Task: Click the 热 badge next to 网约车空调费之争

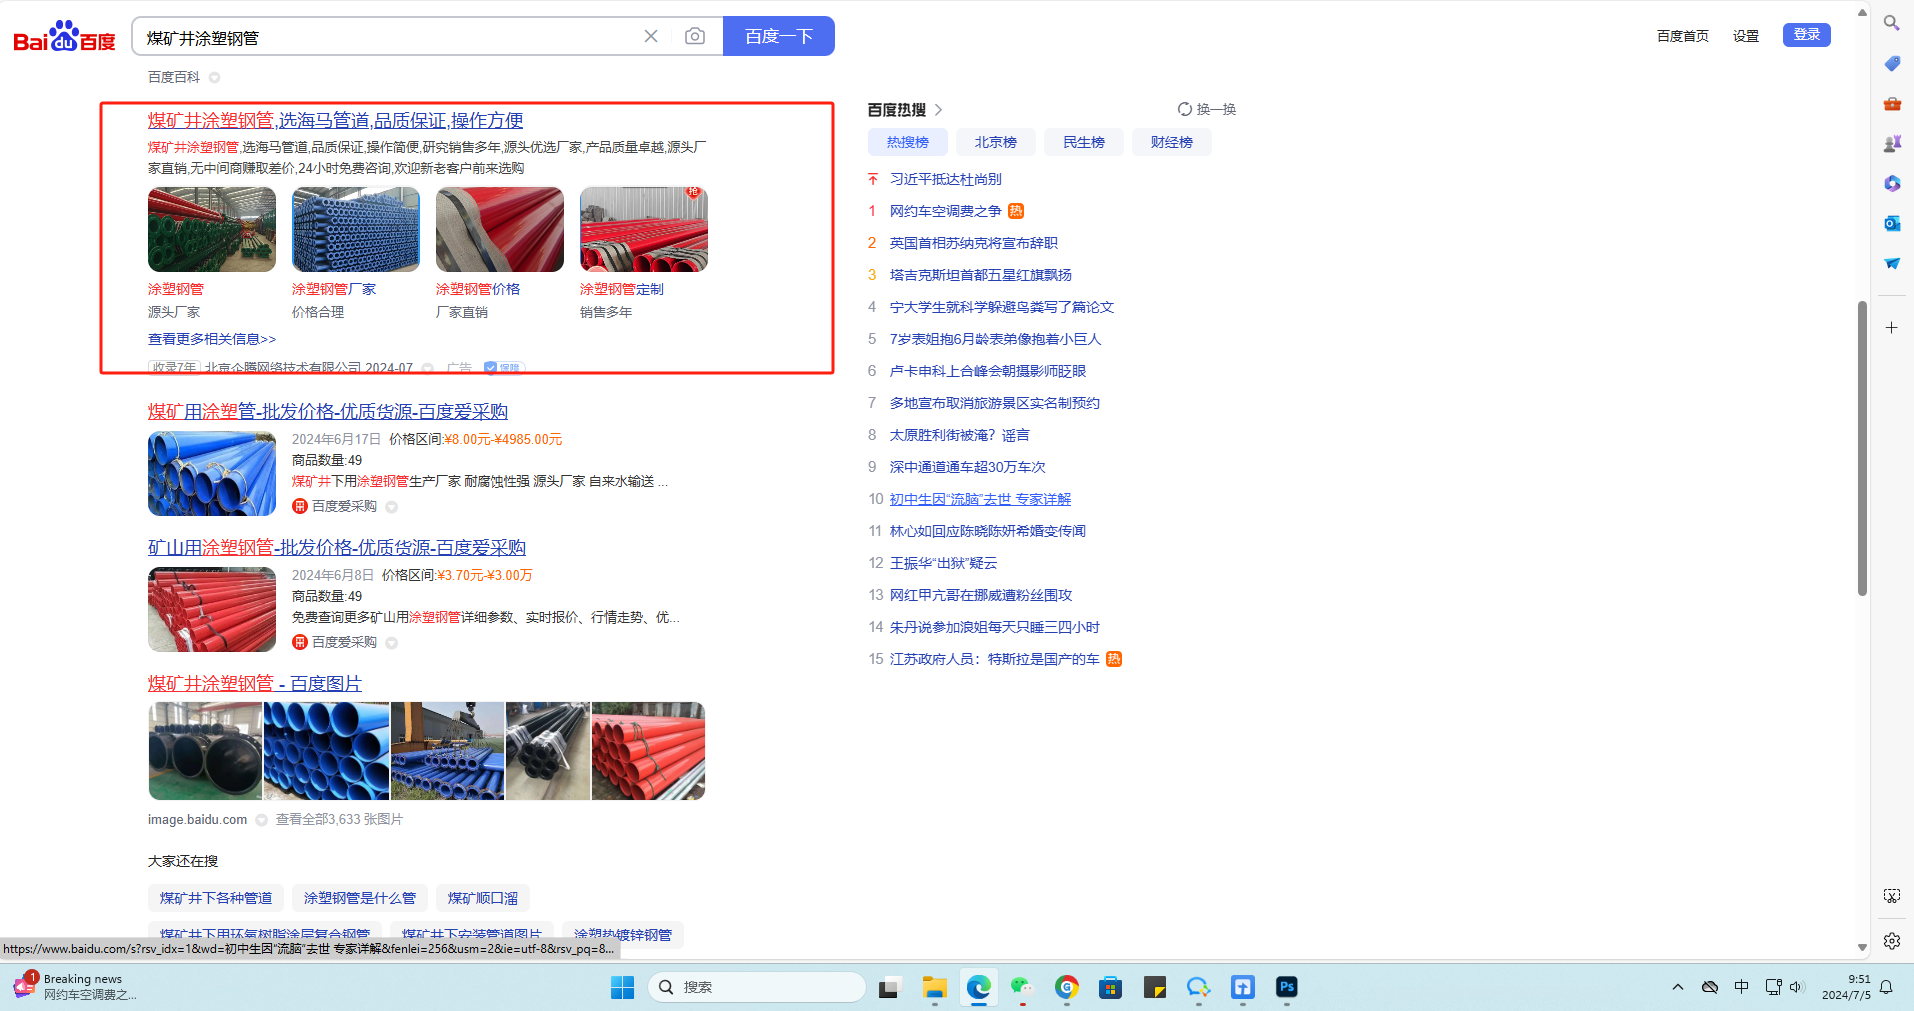Action: click(1016, 211)
